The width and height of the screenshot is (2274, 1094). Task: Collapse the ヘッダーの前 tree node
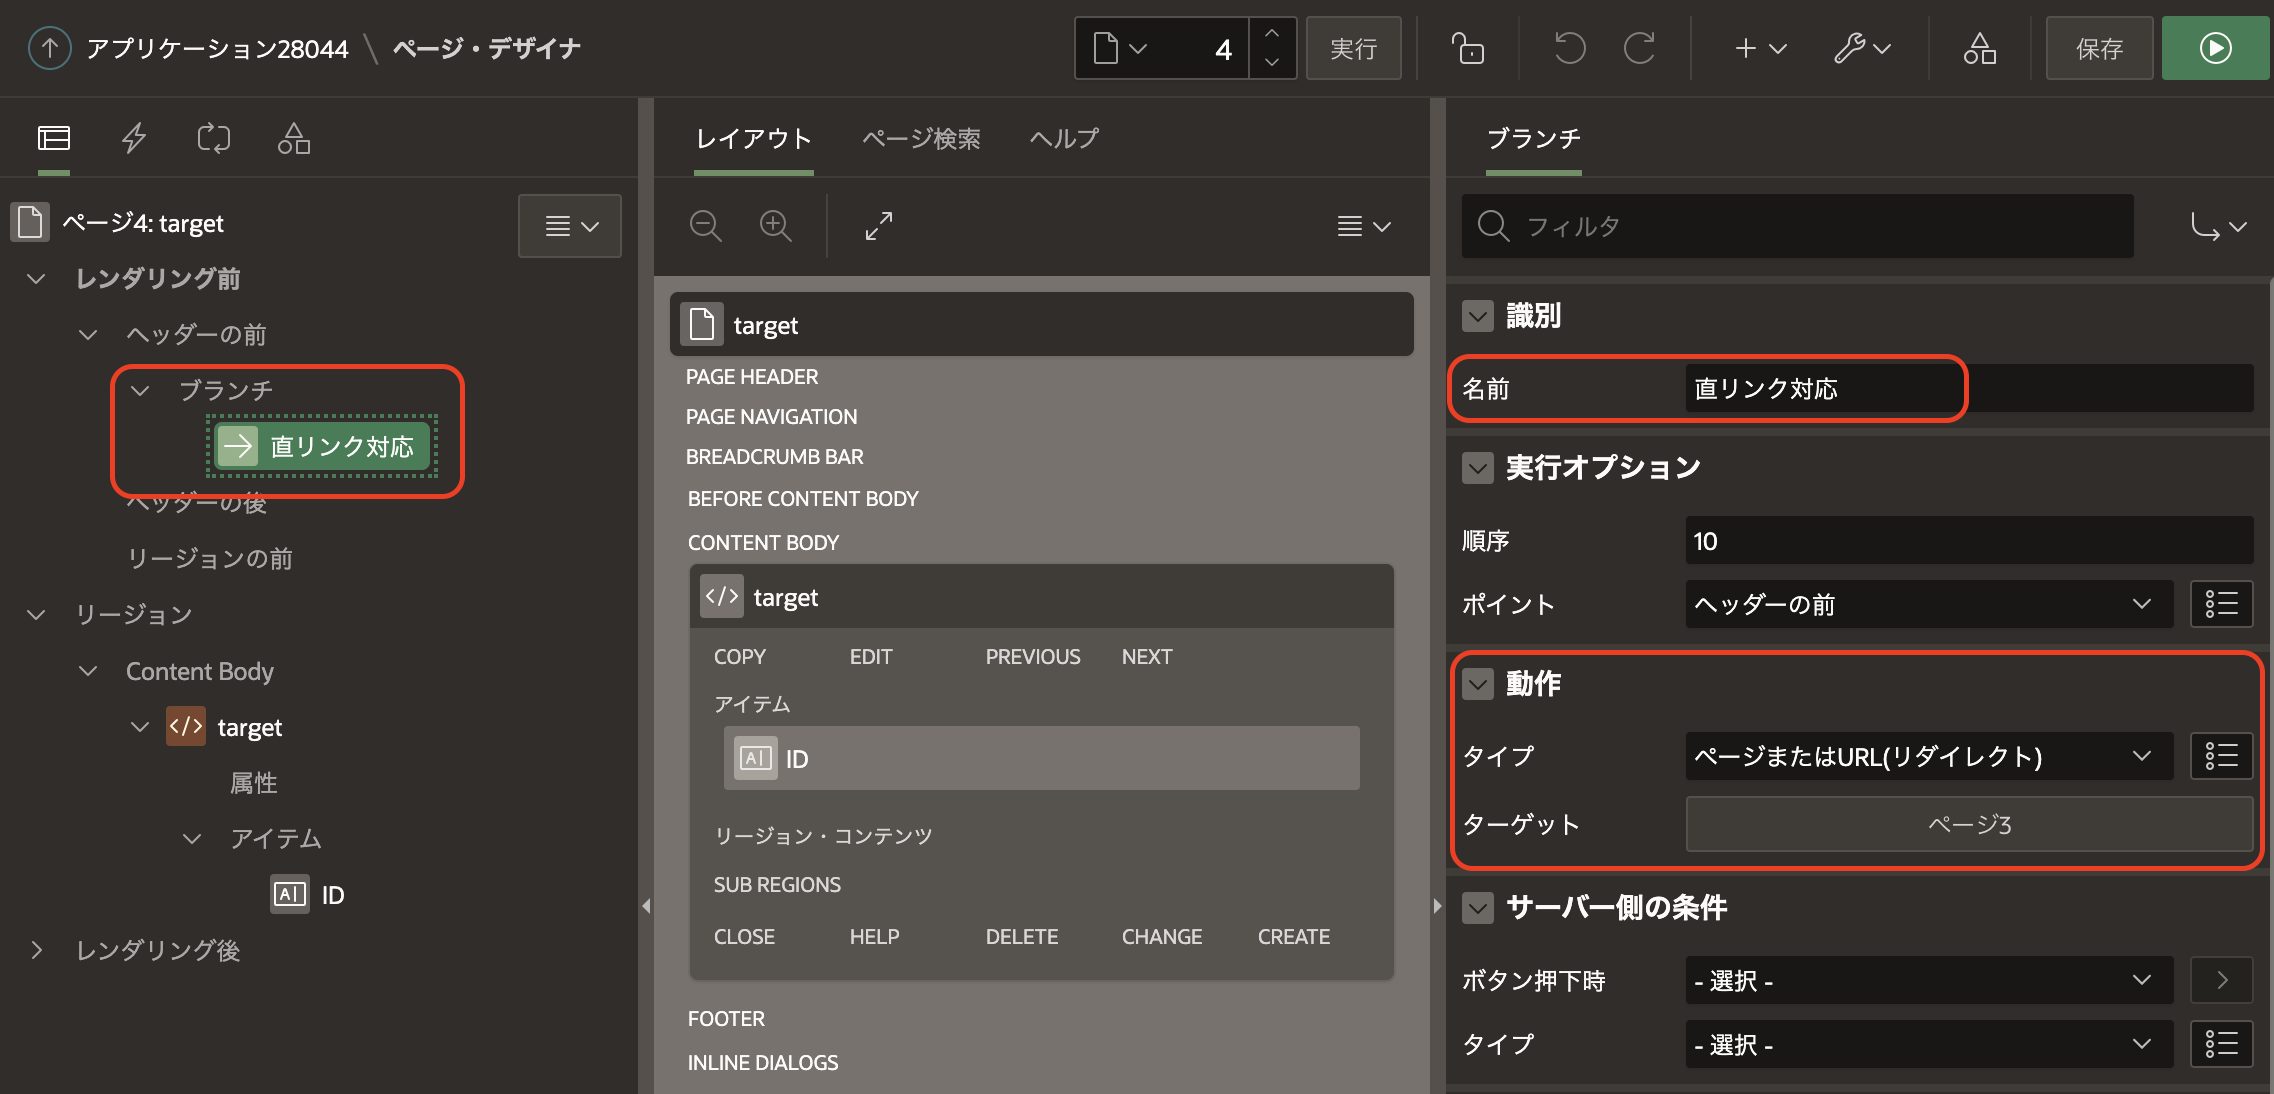[x=88, y=335]
